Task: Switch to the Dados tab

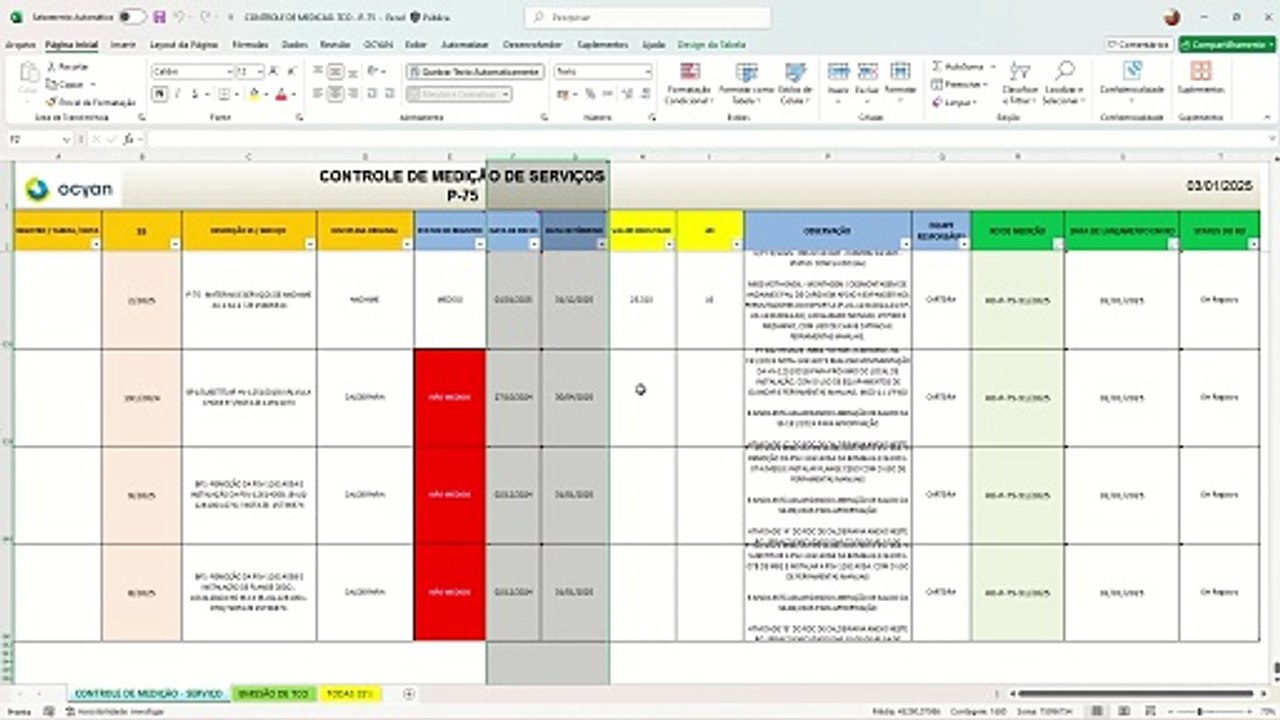Action: (x=294, y=45)
